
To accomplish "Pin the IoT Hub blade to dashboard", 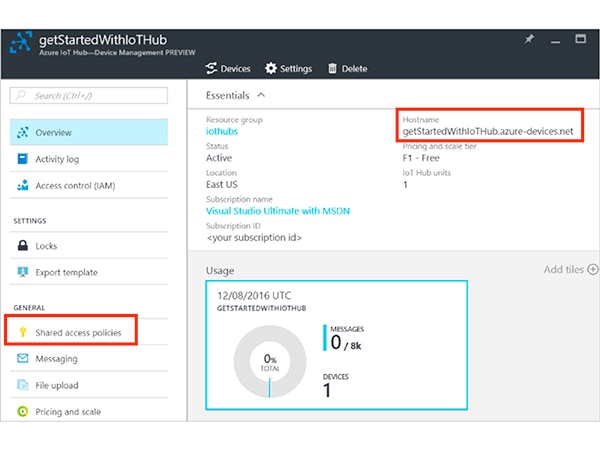I will (529, 39).
